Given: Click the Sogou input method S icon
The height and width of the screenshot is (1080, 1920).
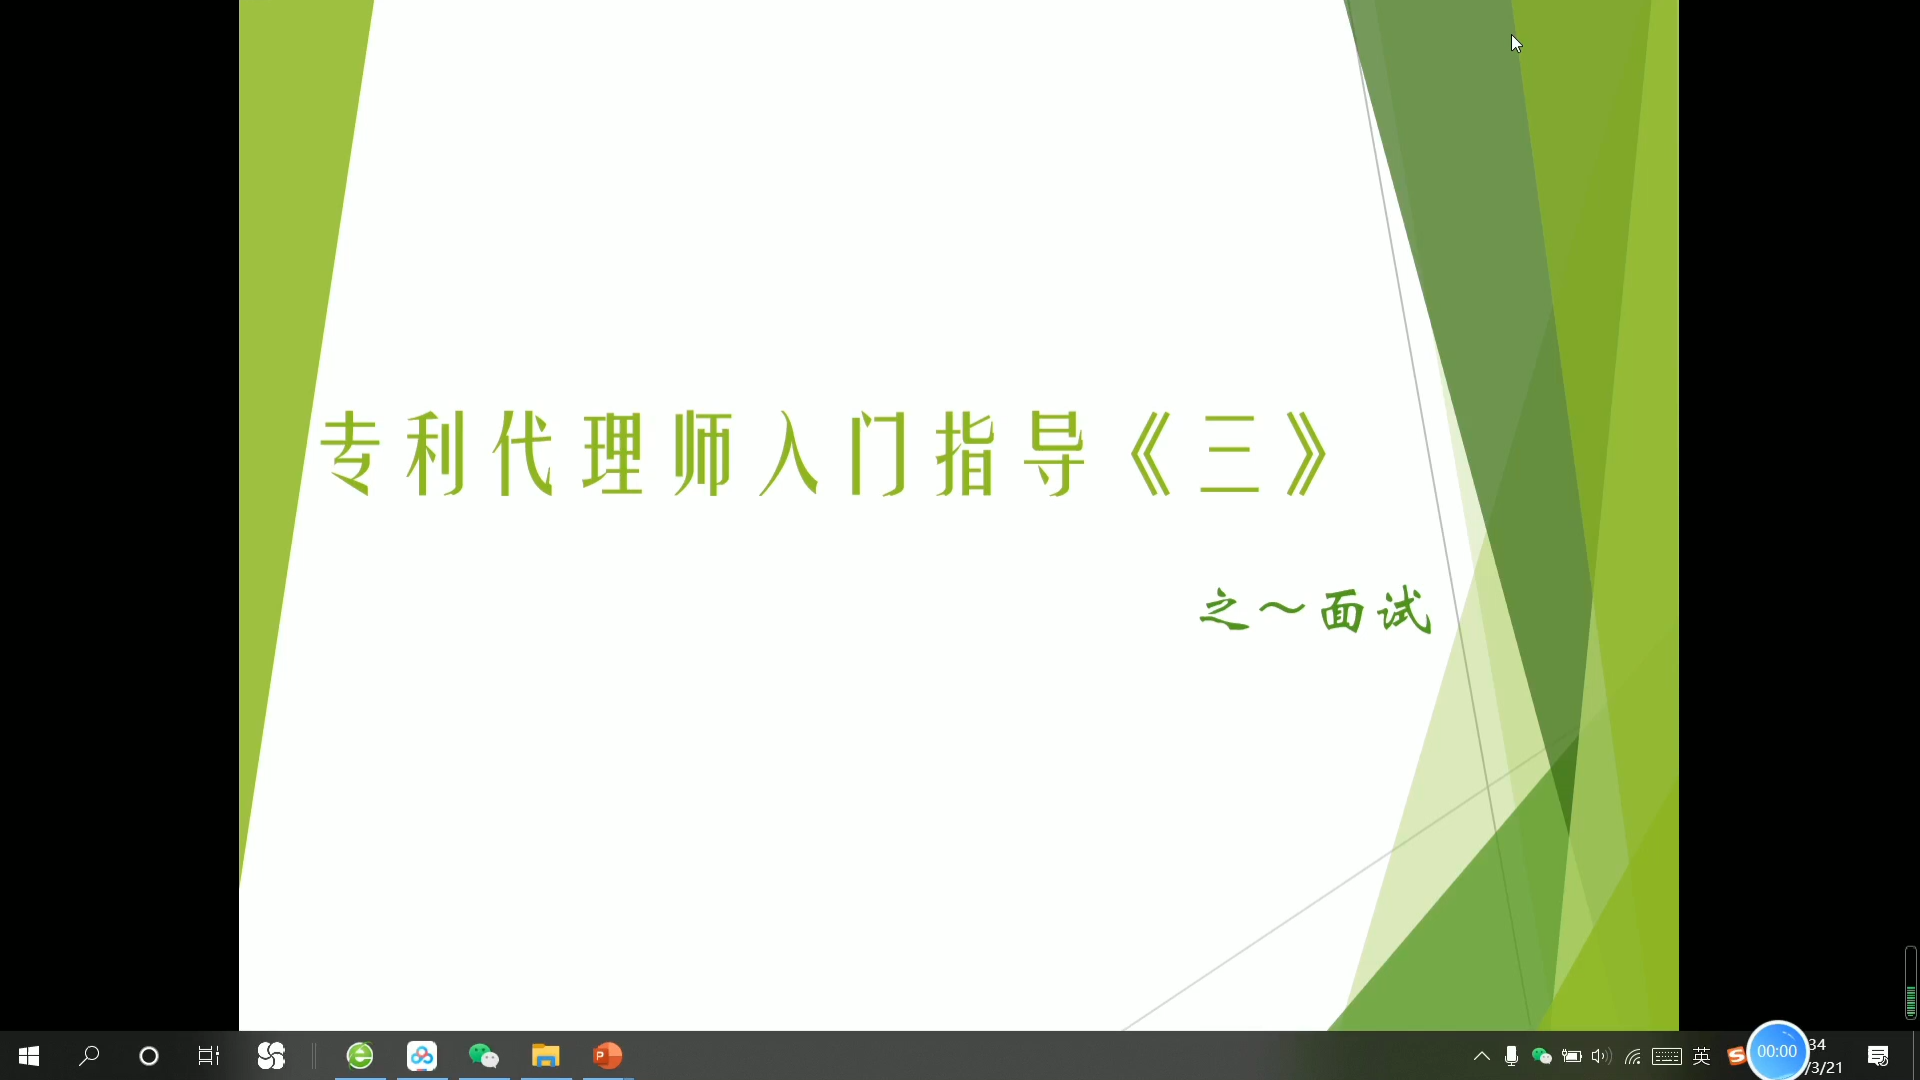Looking at the screenshot, I should click(x=1736, y=1056).
